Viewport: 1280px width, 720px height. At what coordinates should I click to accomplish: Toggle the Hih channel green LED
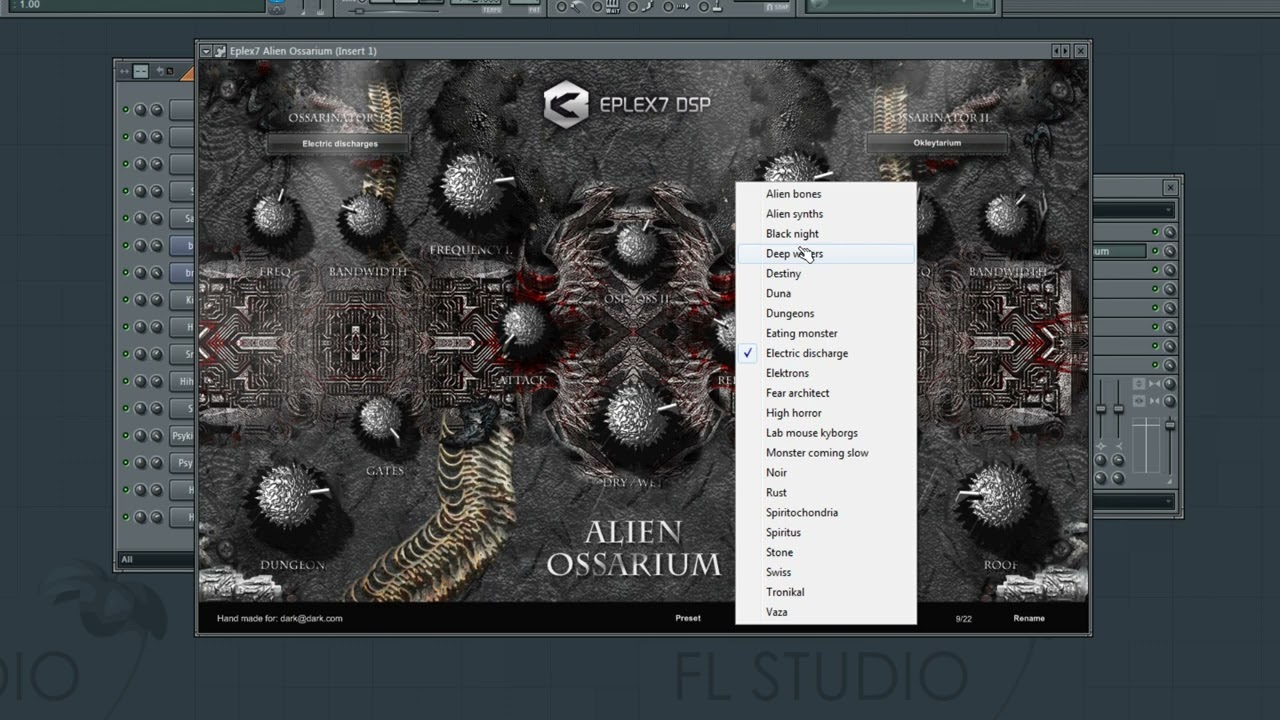125,381
